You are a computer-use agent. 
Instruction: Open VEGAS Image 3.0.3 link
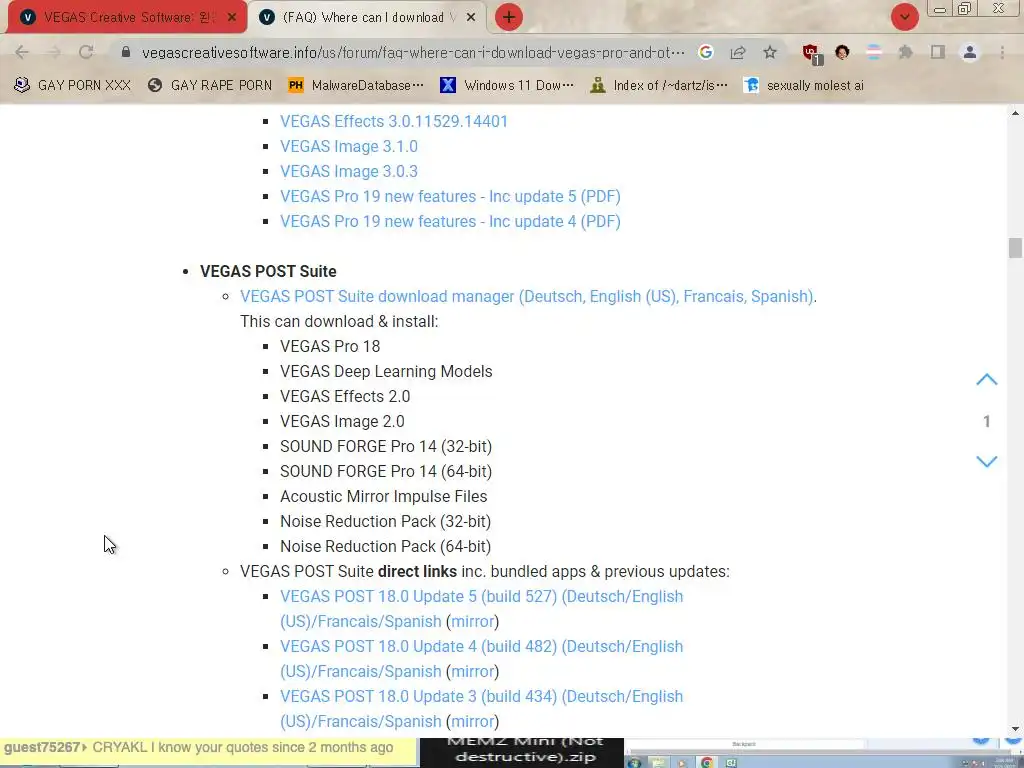(x=349, y=171)
